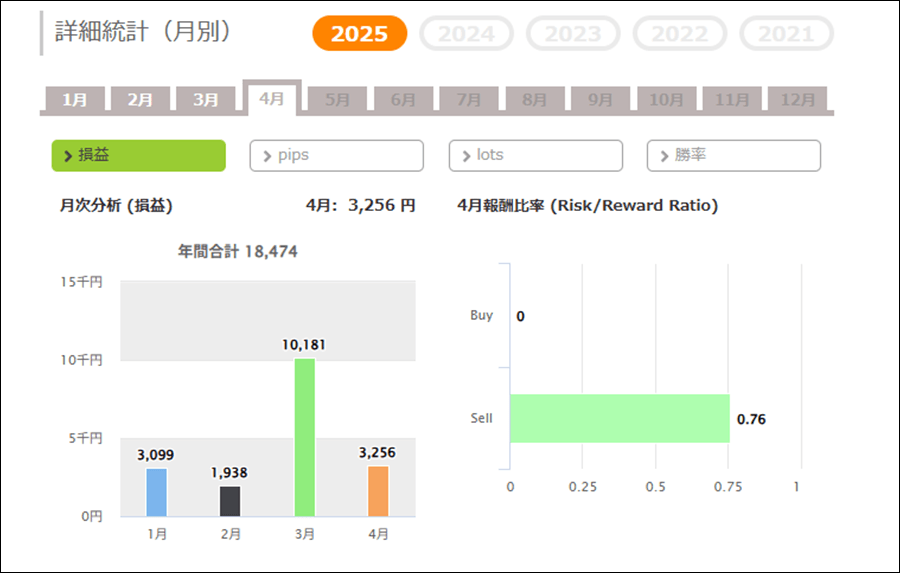Switch to the 2024 year view
The height and width of the screenshot is (573, 900).
(466, 33)
